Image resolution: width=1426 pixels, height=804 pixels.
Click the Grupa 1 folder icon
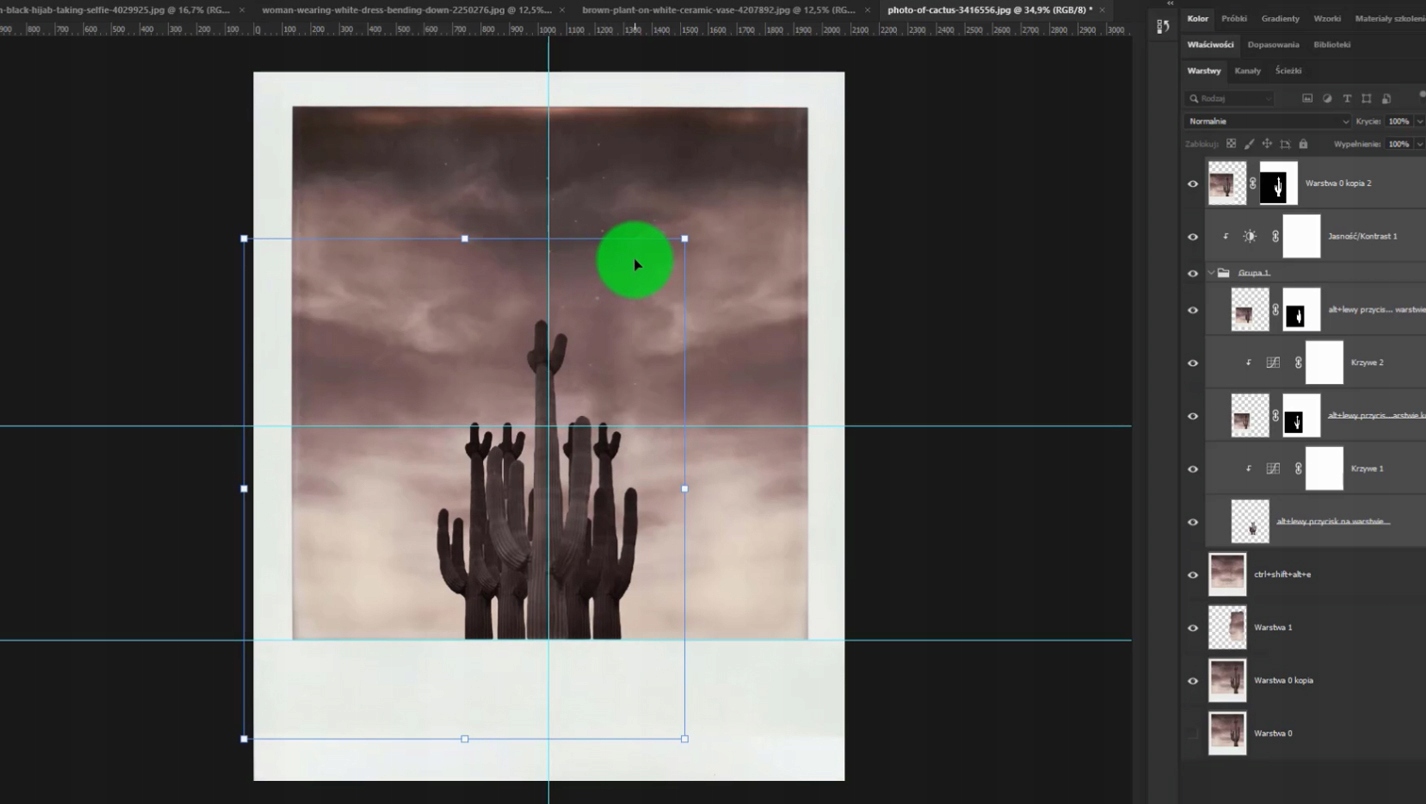1223,273
